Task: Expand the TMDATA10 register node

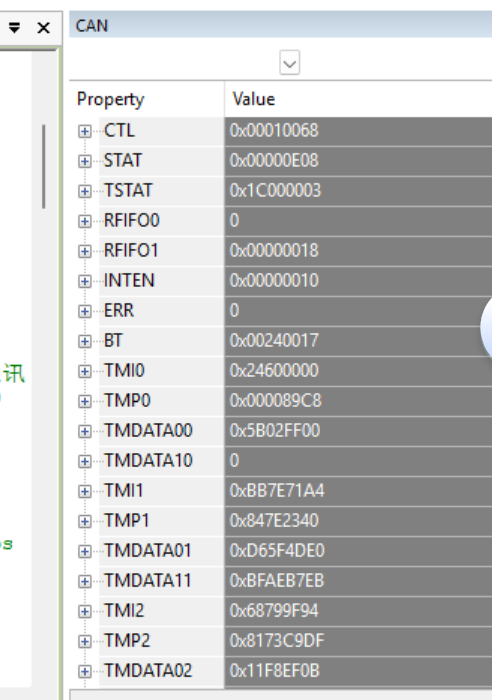Action: pyautogui.click(x=84, y=461)
